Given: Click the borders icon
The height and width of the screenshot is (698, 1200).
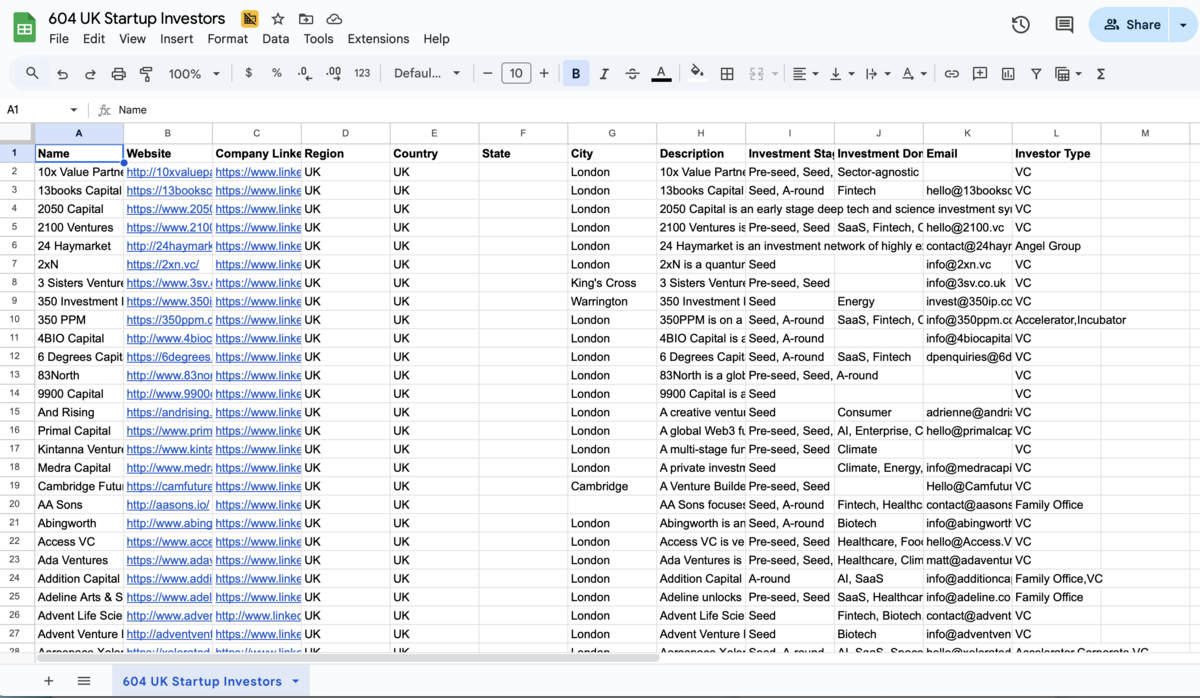Looking at the screenshot, I should [x=727, y=74].
